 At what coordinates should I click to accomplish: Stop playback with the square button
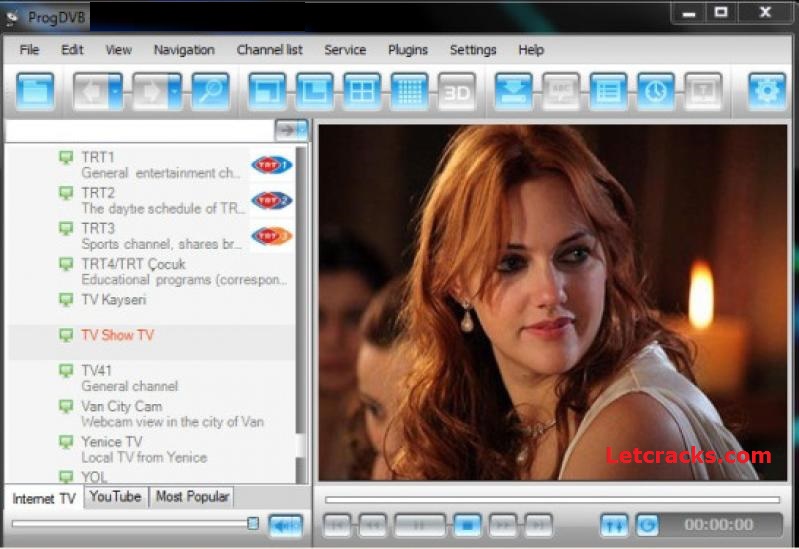coord(467,526)
